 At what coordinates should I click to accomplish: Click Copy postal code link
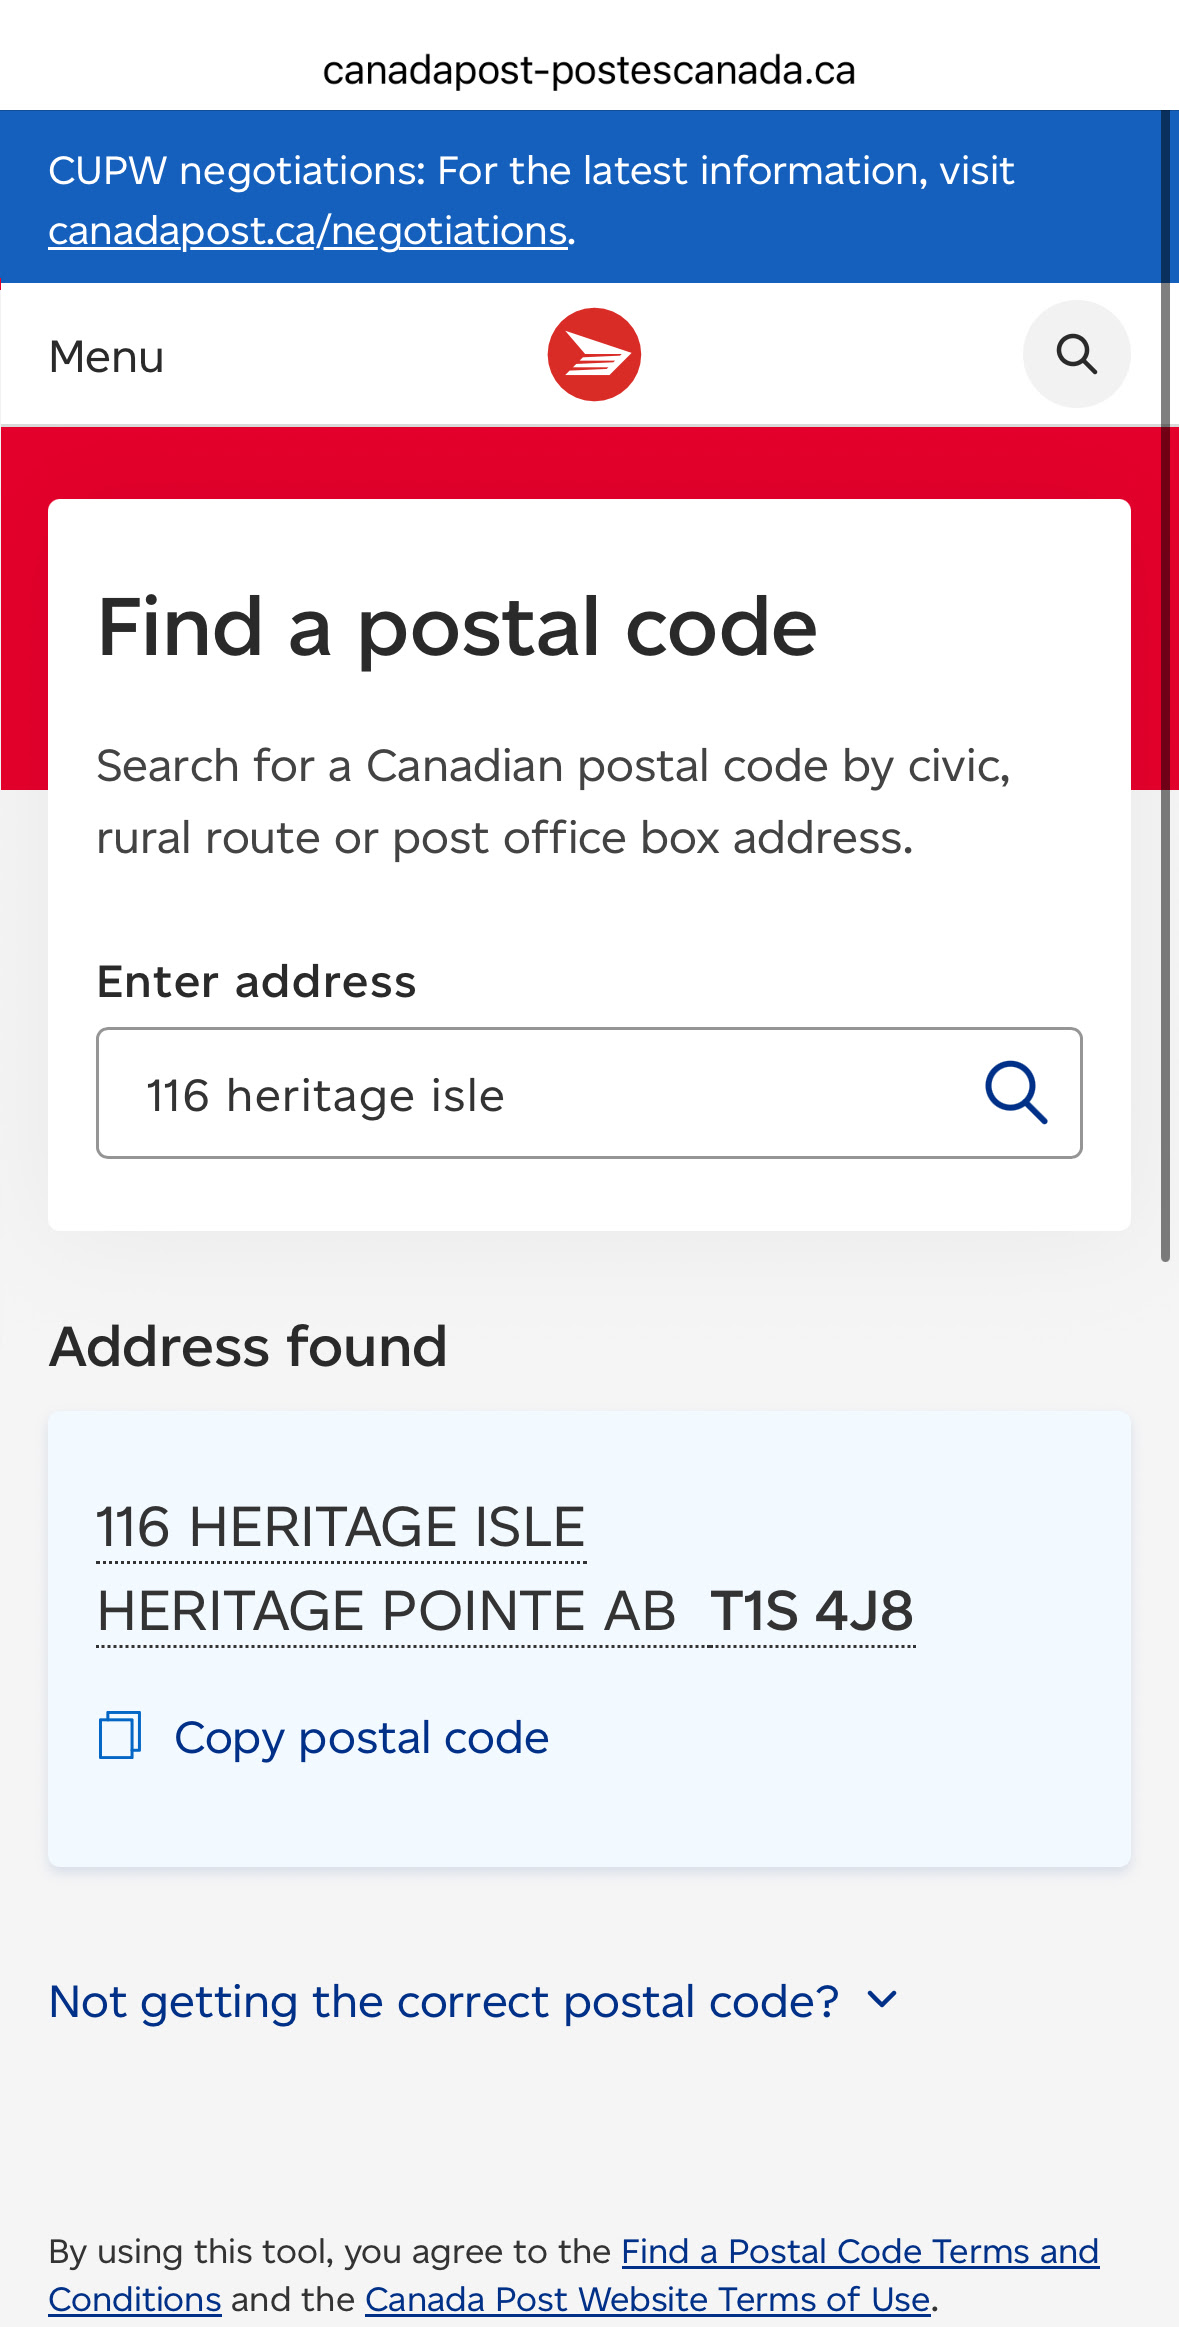[361, 1738]
